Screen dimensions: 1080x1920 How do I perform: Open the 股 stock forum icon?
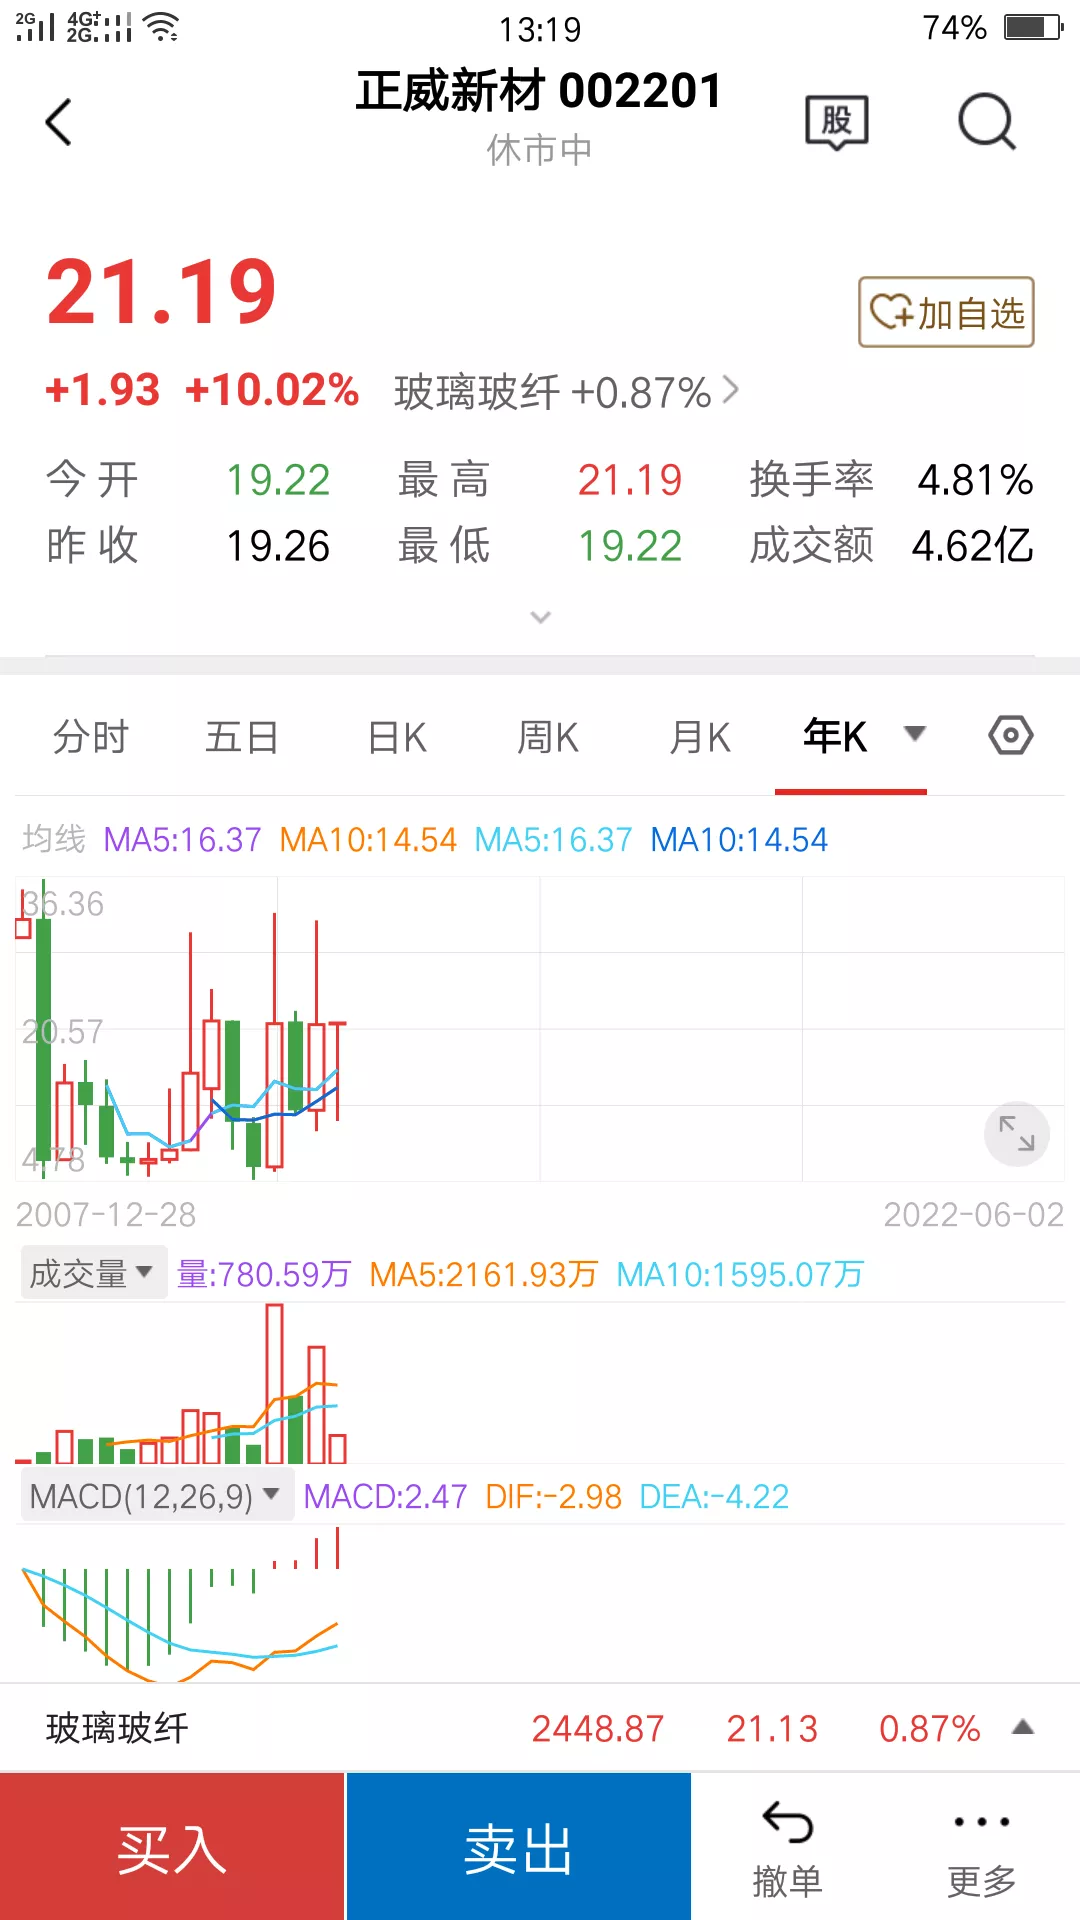[x=837, y=123]
